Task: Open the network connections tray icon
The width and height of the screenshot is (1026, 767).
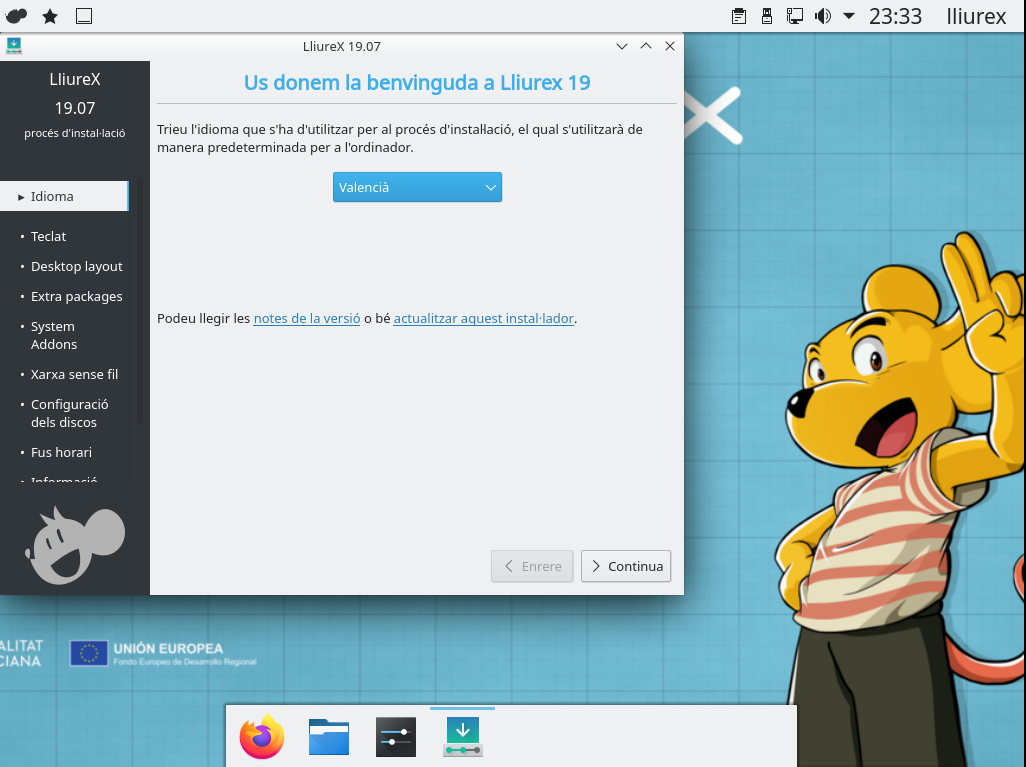Action: coord(794,16)
